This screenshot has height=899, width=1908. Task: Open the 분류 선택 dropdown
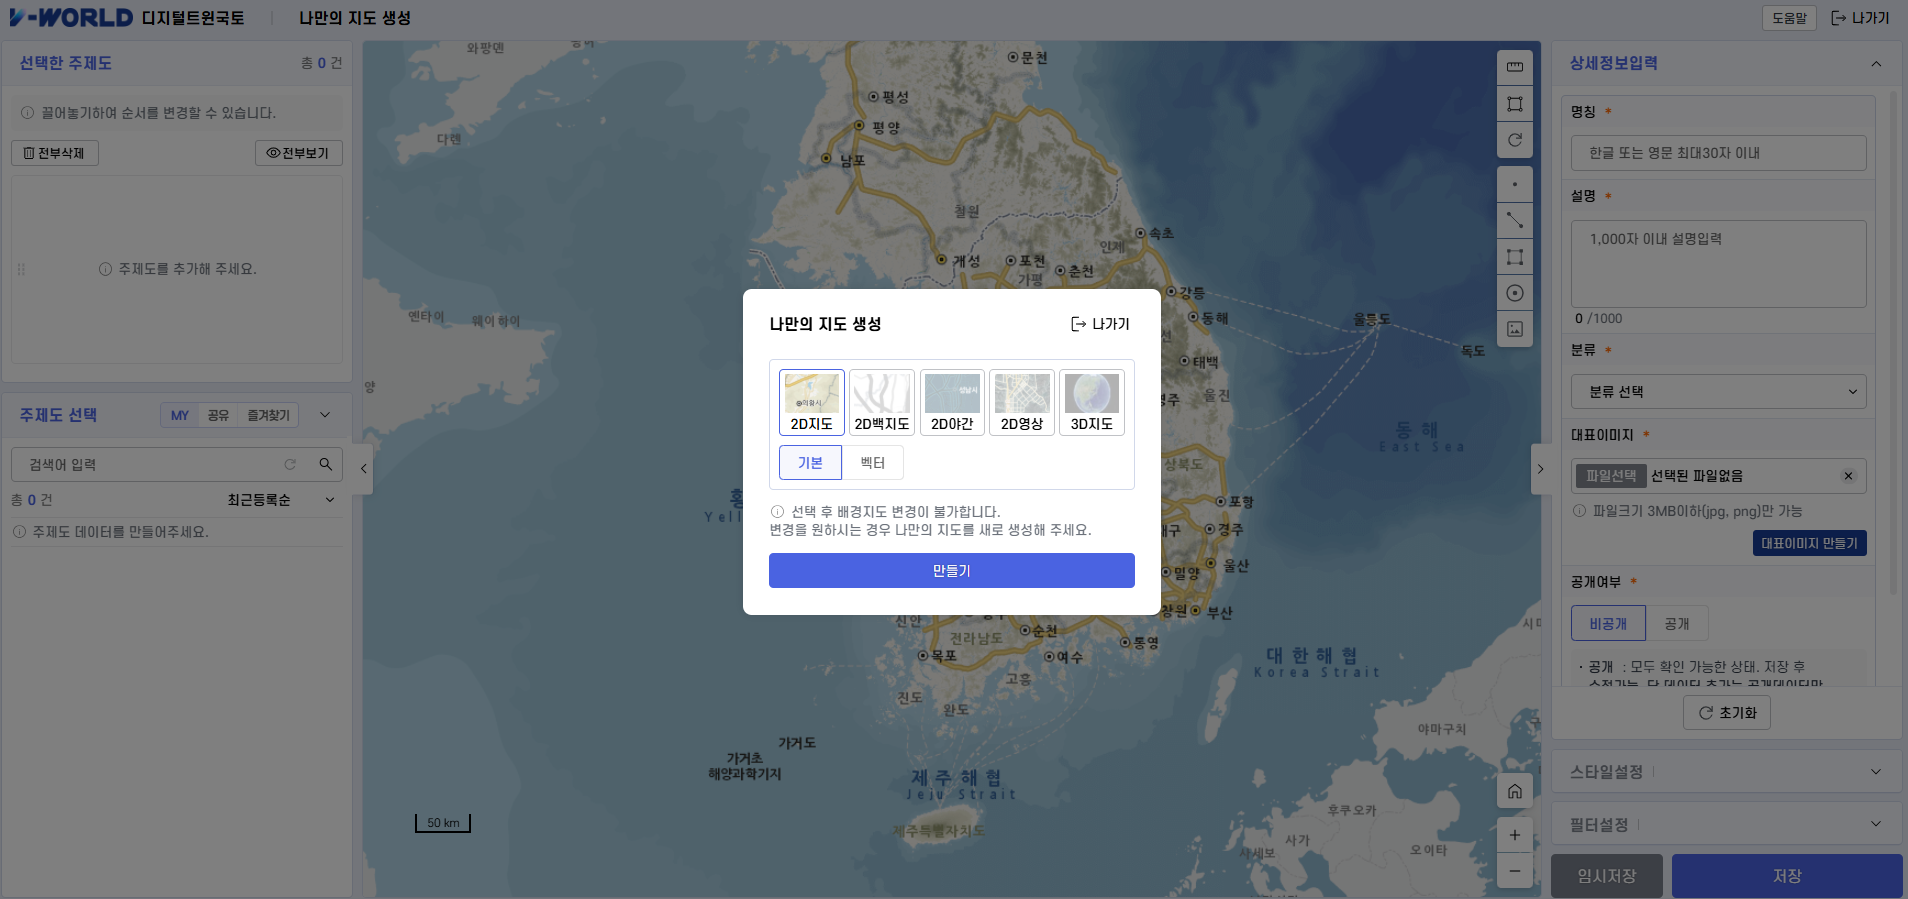tap(1718, 392)
